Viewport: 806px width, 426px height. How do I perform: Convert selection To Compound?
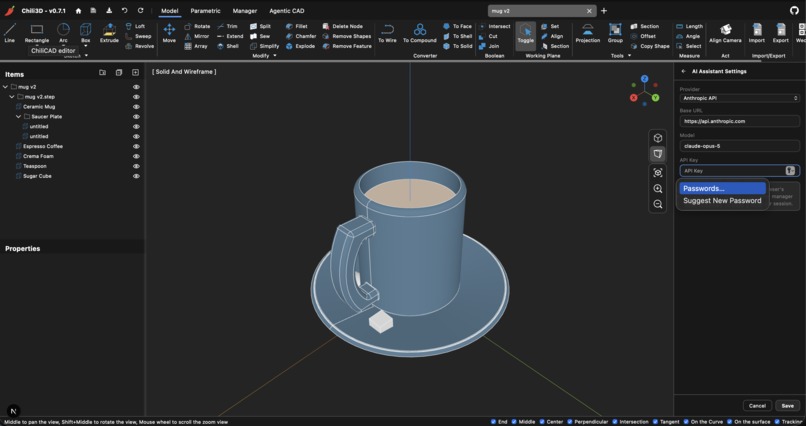[419, 33]
